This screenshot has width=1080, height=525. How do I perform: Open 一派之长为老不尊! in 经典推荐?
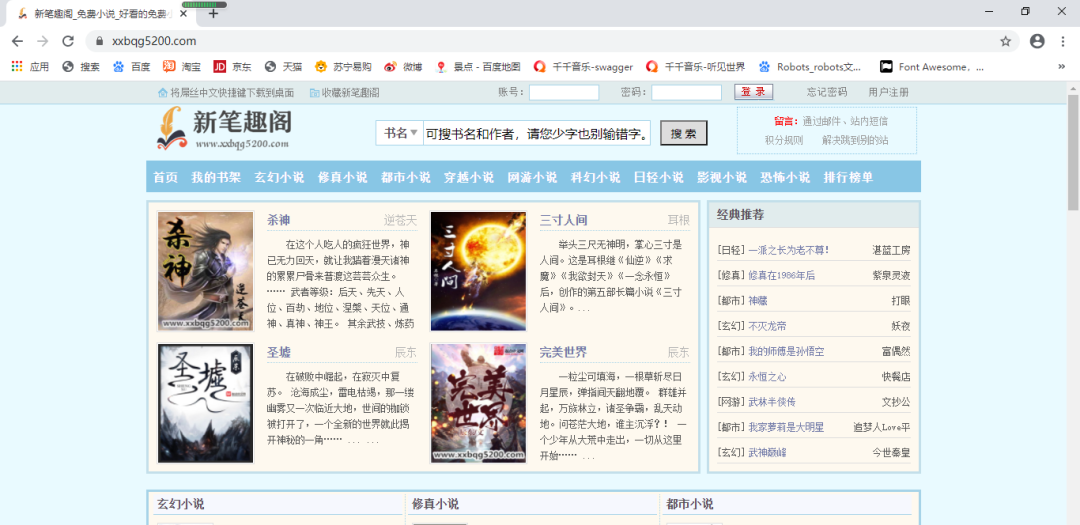[789, 250]
